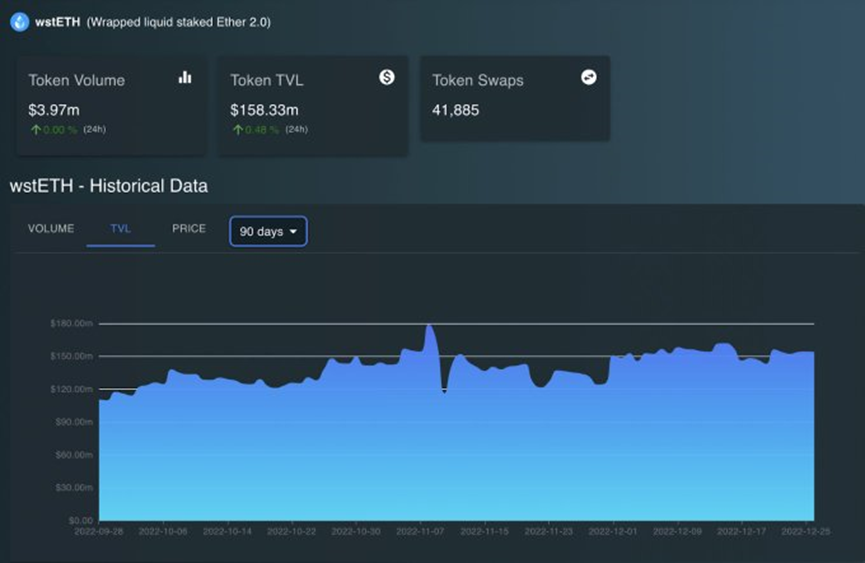Click the Token TVL value $158.33m

coord(264,110)
